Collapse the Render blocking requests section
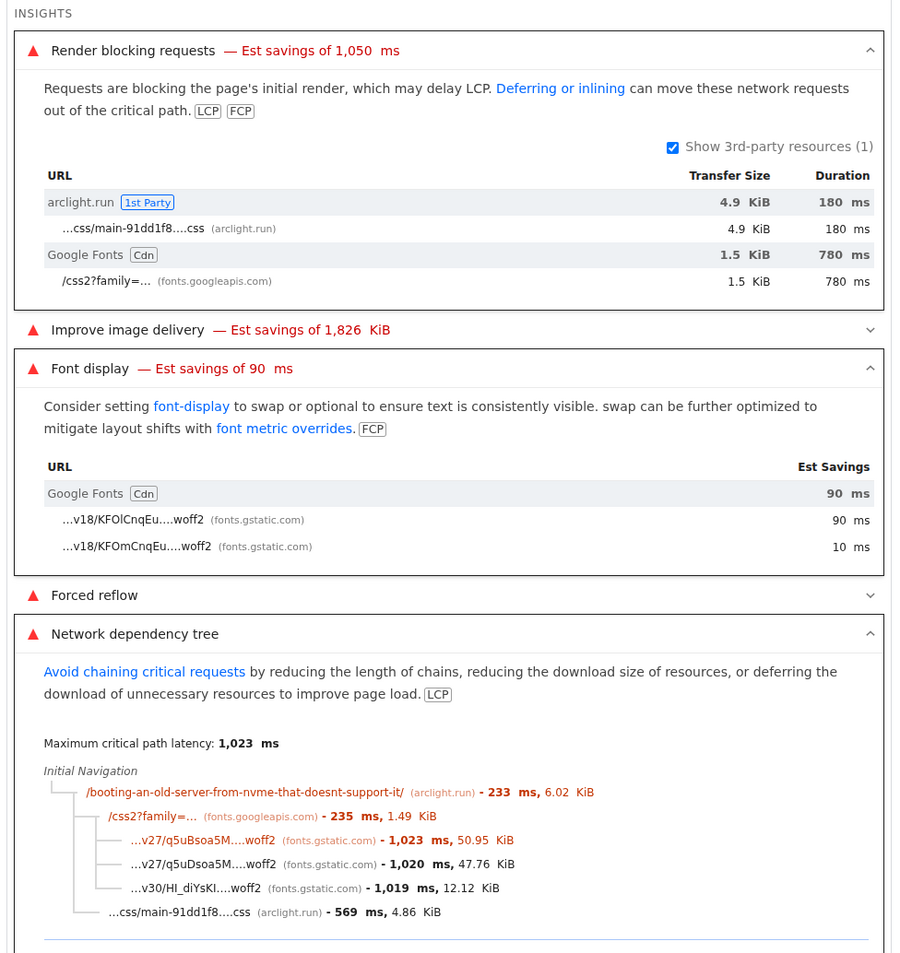Viewport: 900px width, 953px height. click(870, 51)
